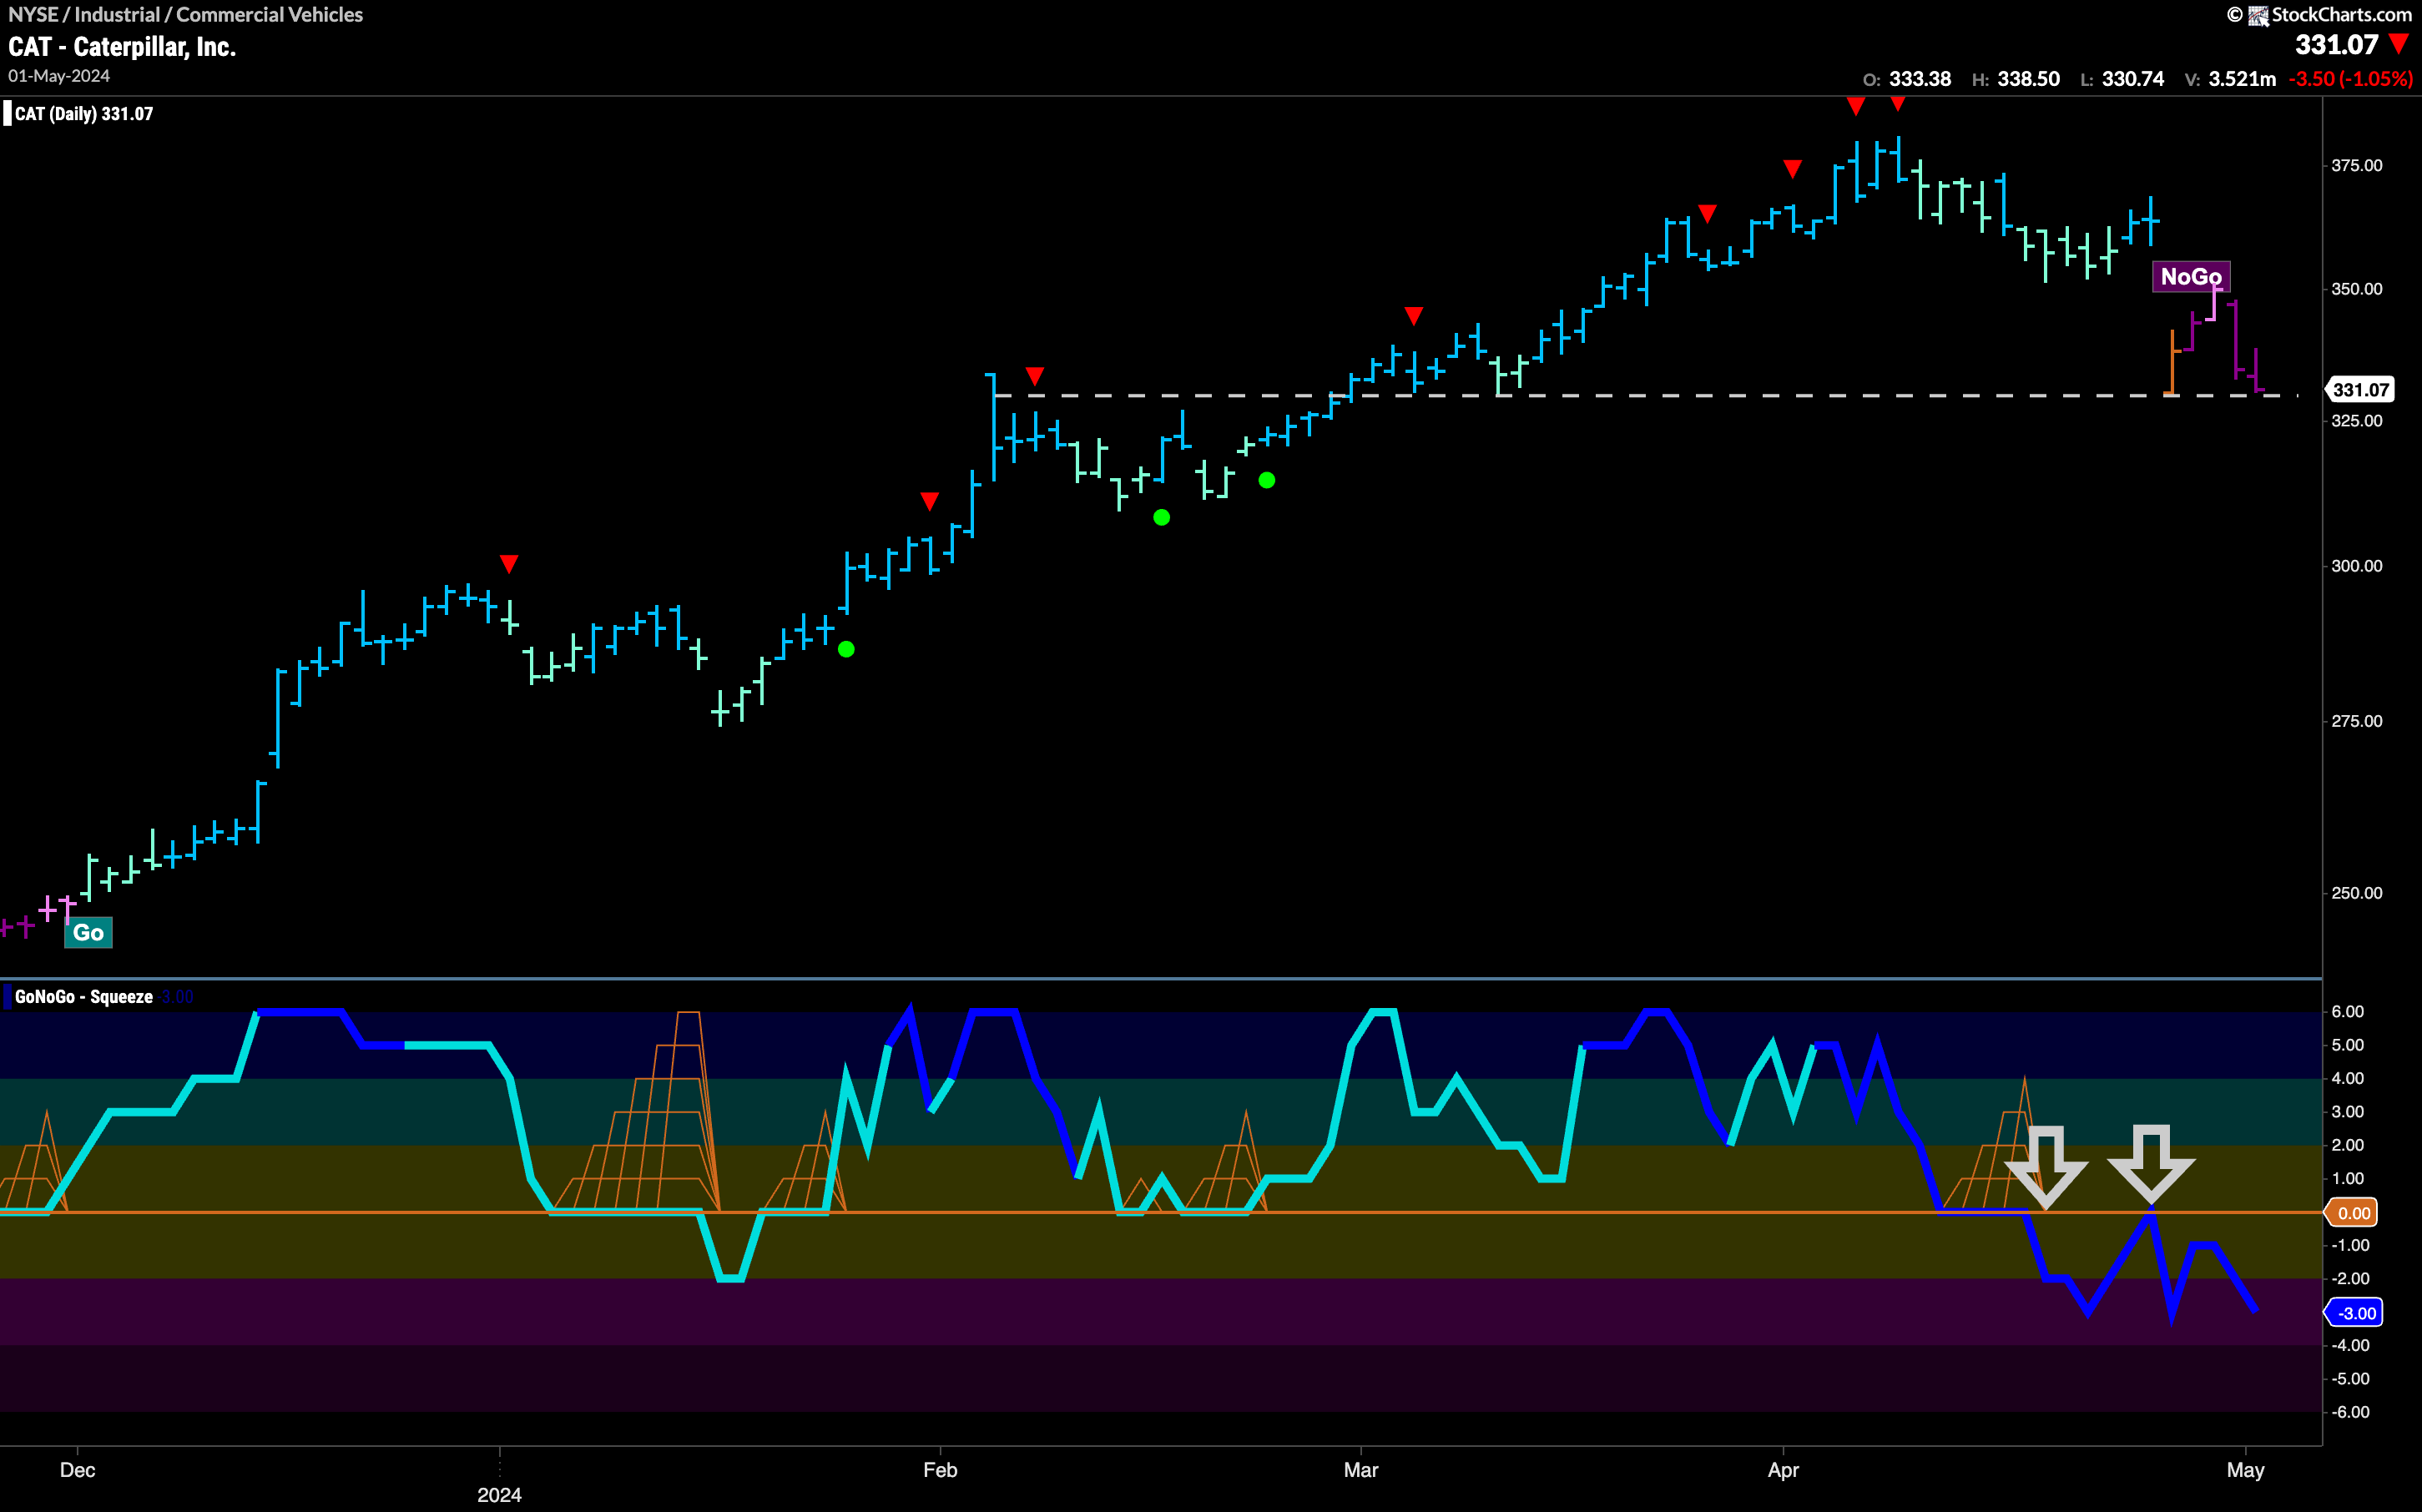Click the change text -3.50 (-1.05%)

point(2350,79)
